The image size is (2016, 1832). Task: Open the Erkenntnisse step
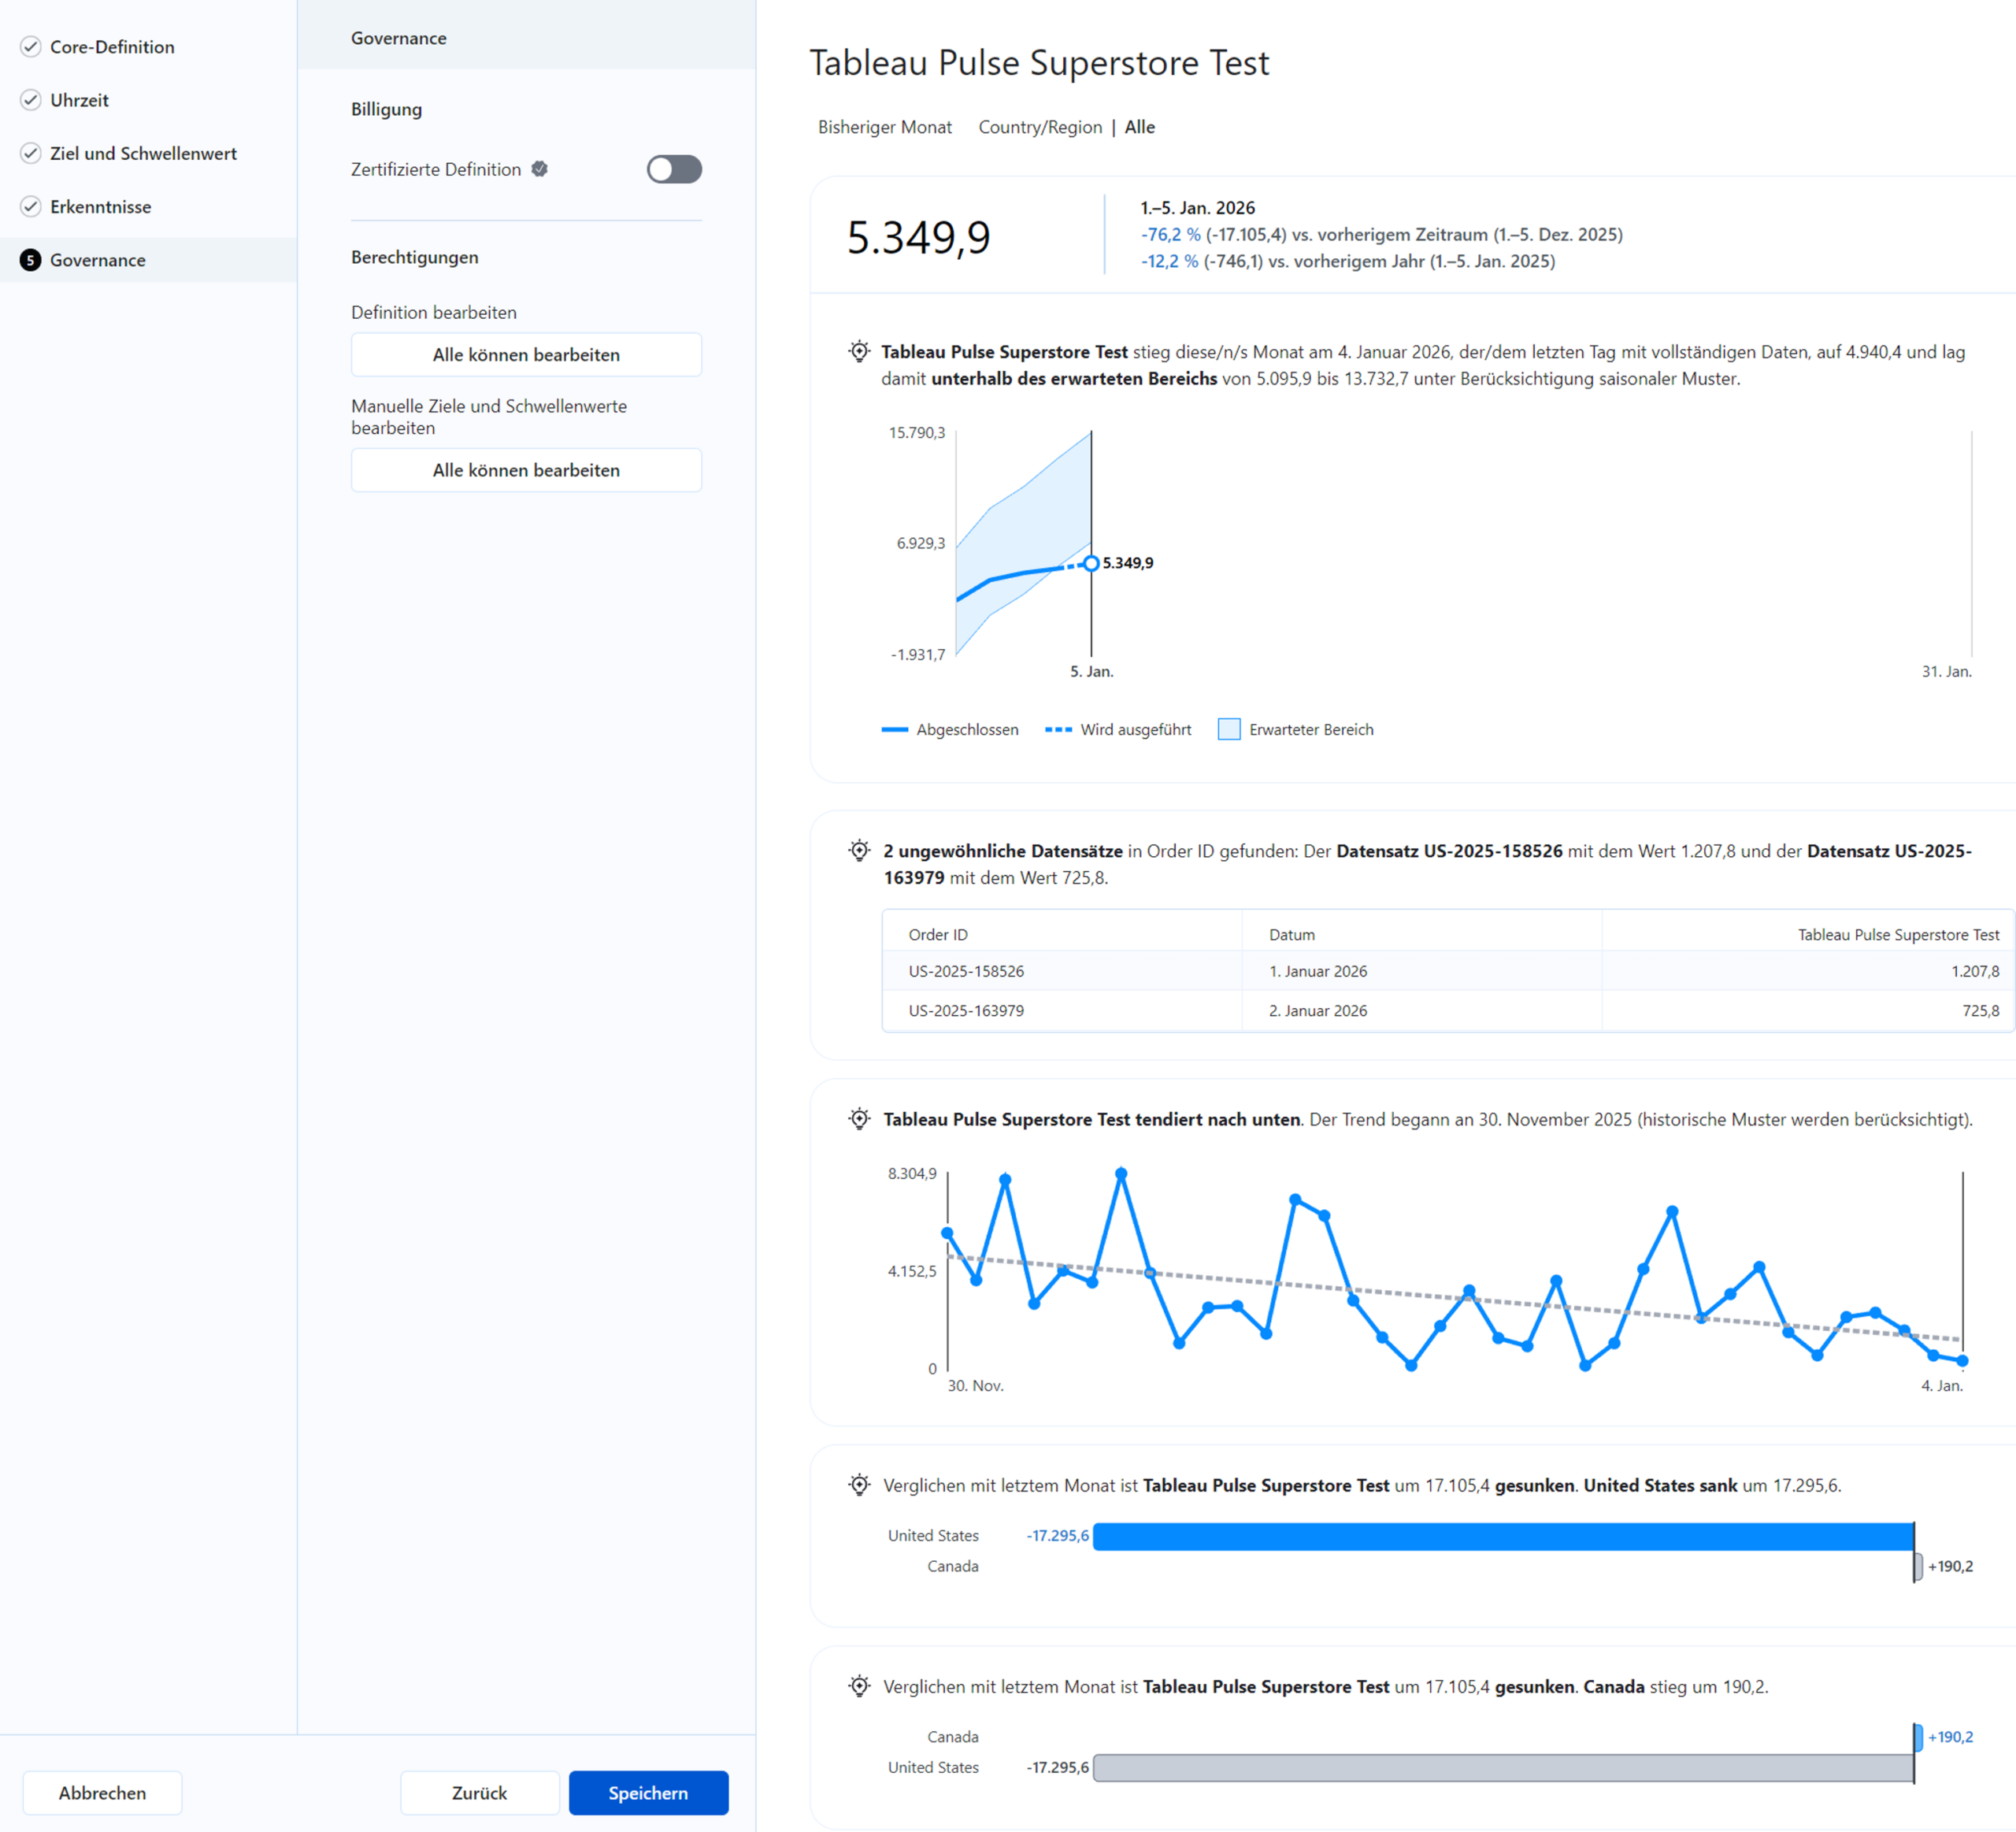pyautogui.click(x=100, y=207)
